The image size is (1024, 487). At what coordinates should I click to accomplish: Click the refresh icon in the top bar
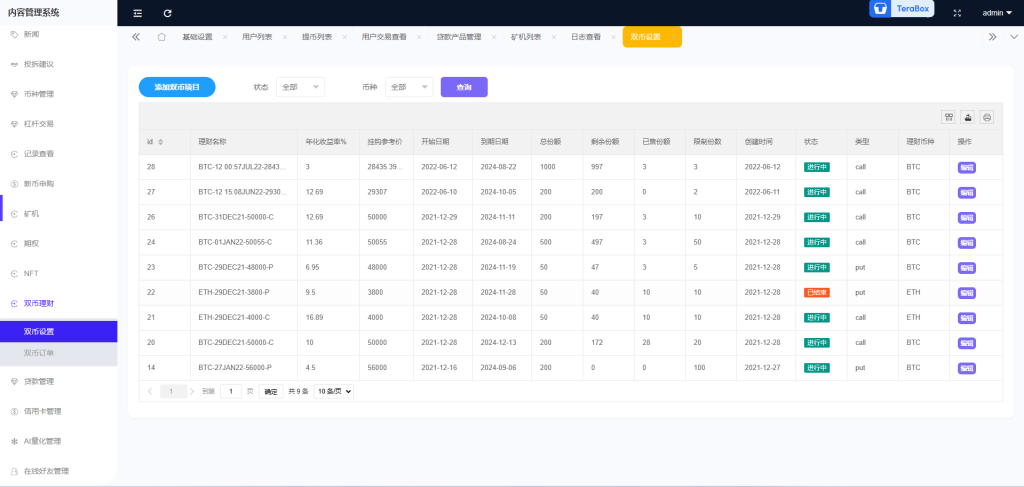click(167, 13)
